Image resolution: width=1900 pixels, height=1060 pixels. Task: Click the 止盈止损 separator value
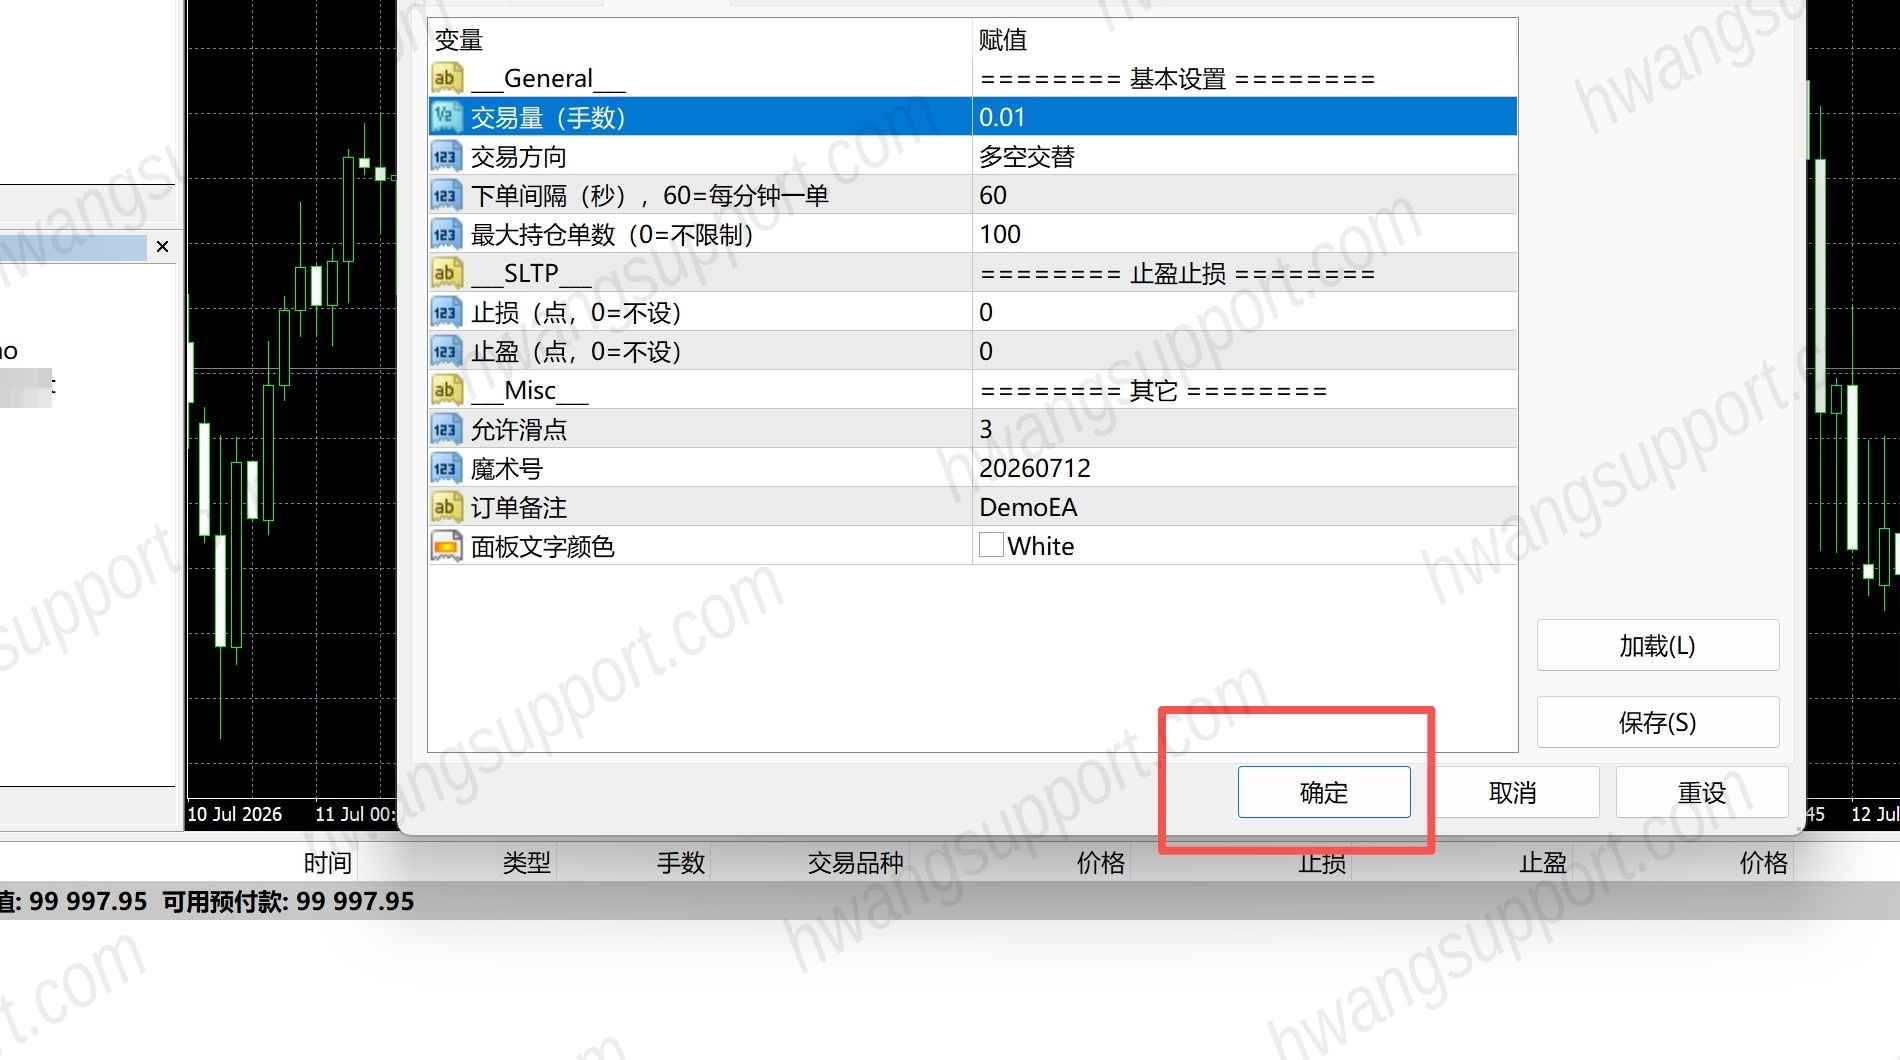(1178, 273)
